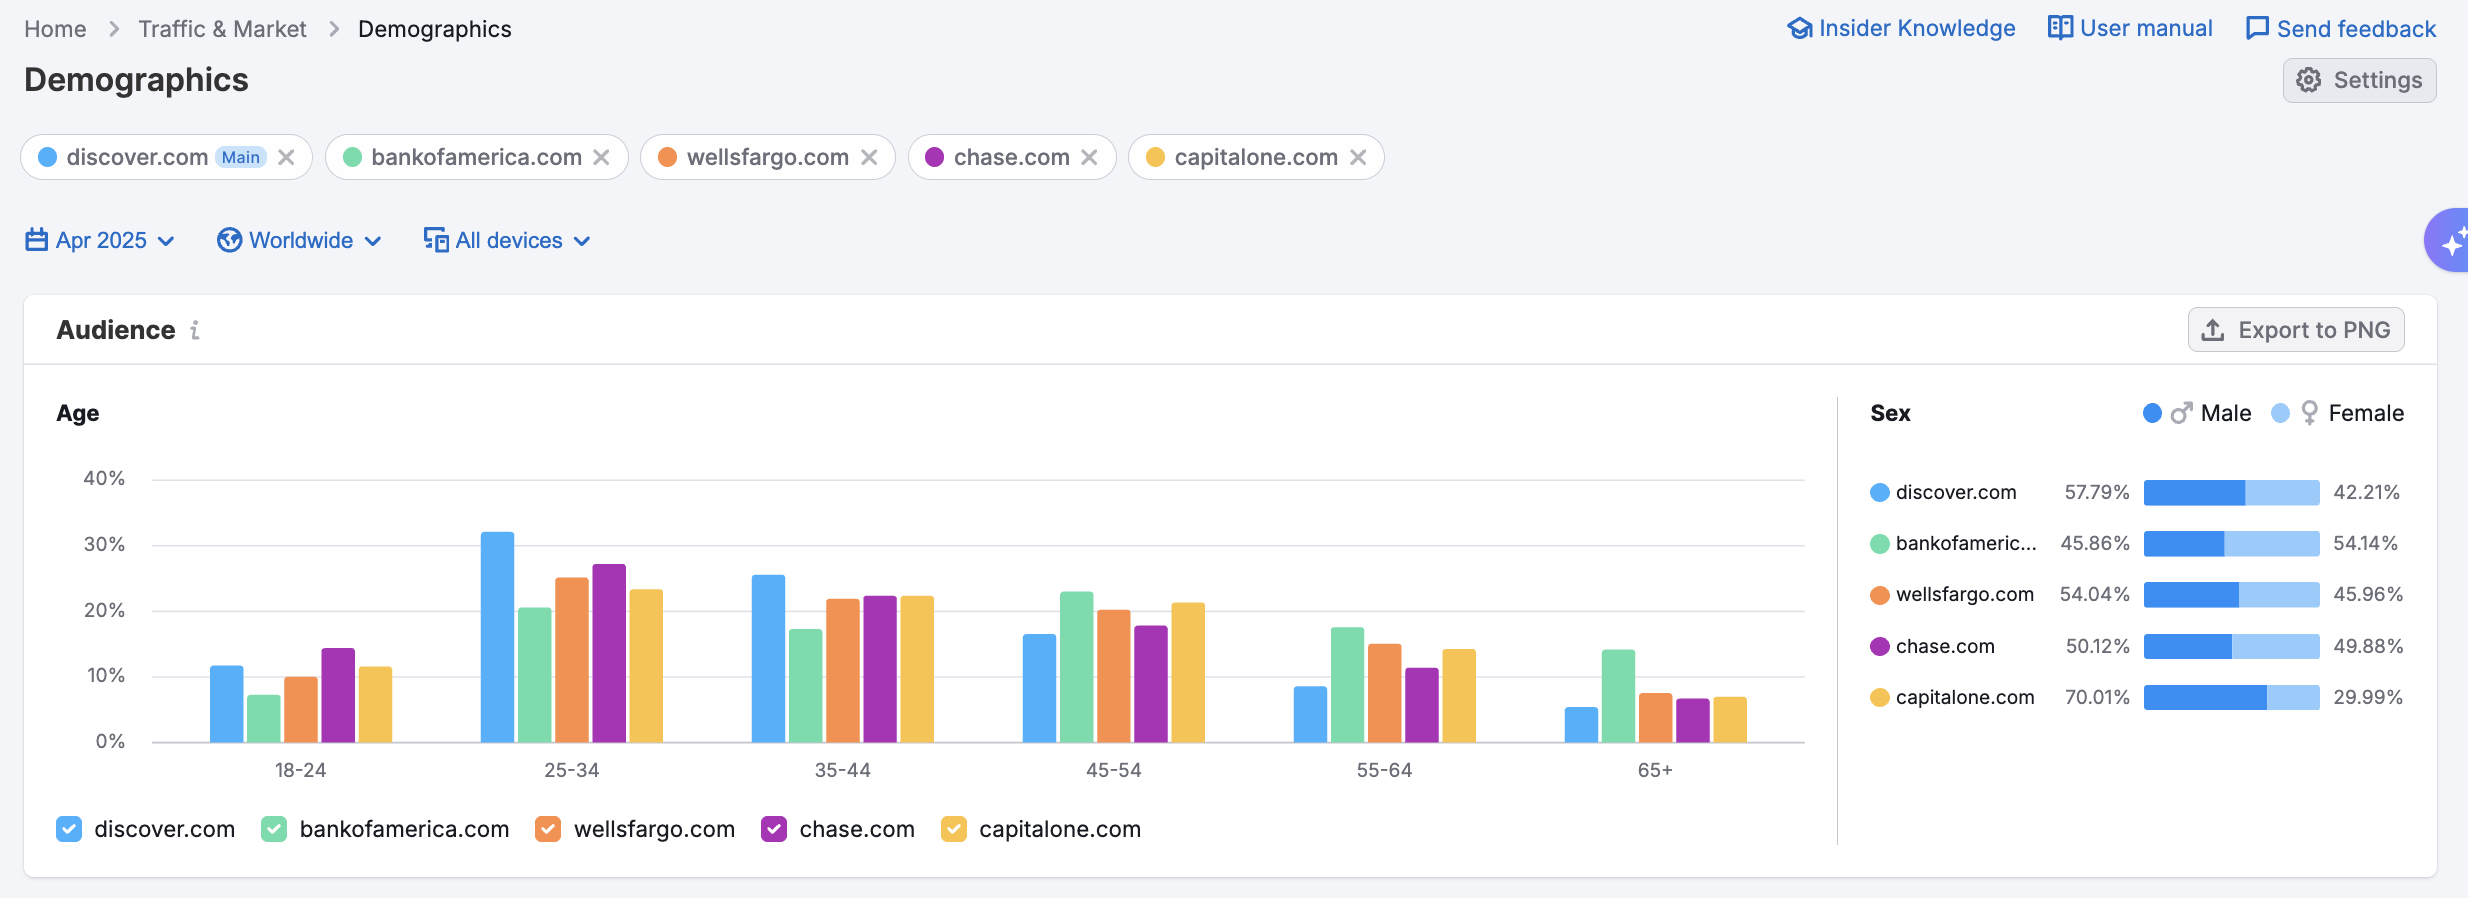
Task: Remove capitalone.com from the comparison
Action: (1358, 157)
